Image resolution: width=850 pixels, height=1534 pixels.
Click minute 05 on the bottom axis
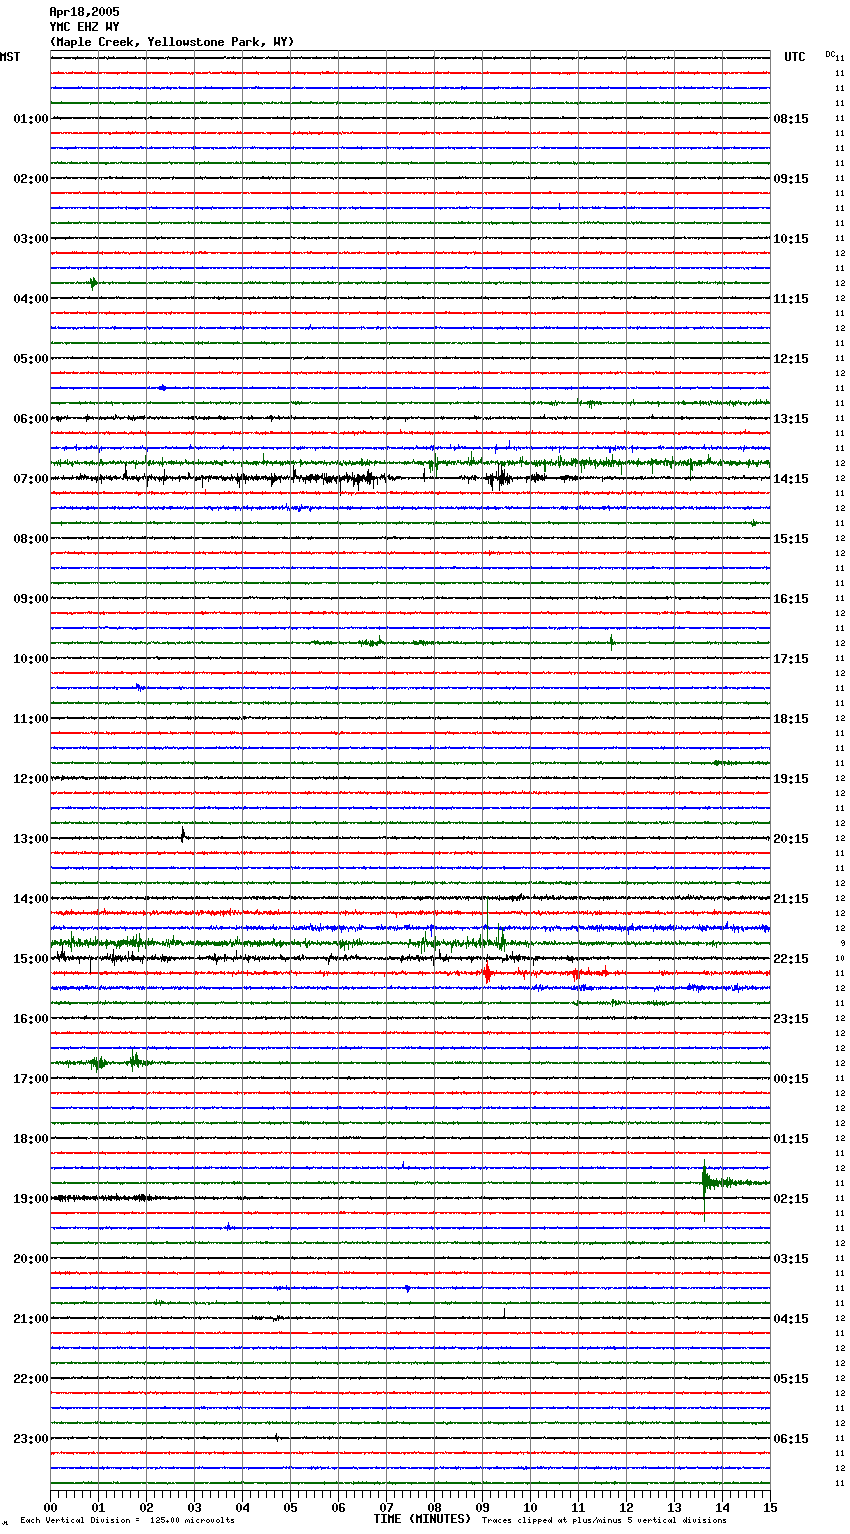pos(291,1507)
